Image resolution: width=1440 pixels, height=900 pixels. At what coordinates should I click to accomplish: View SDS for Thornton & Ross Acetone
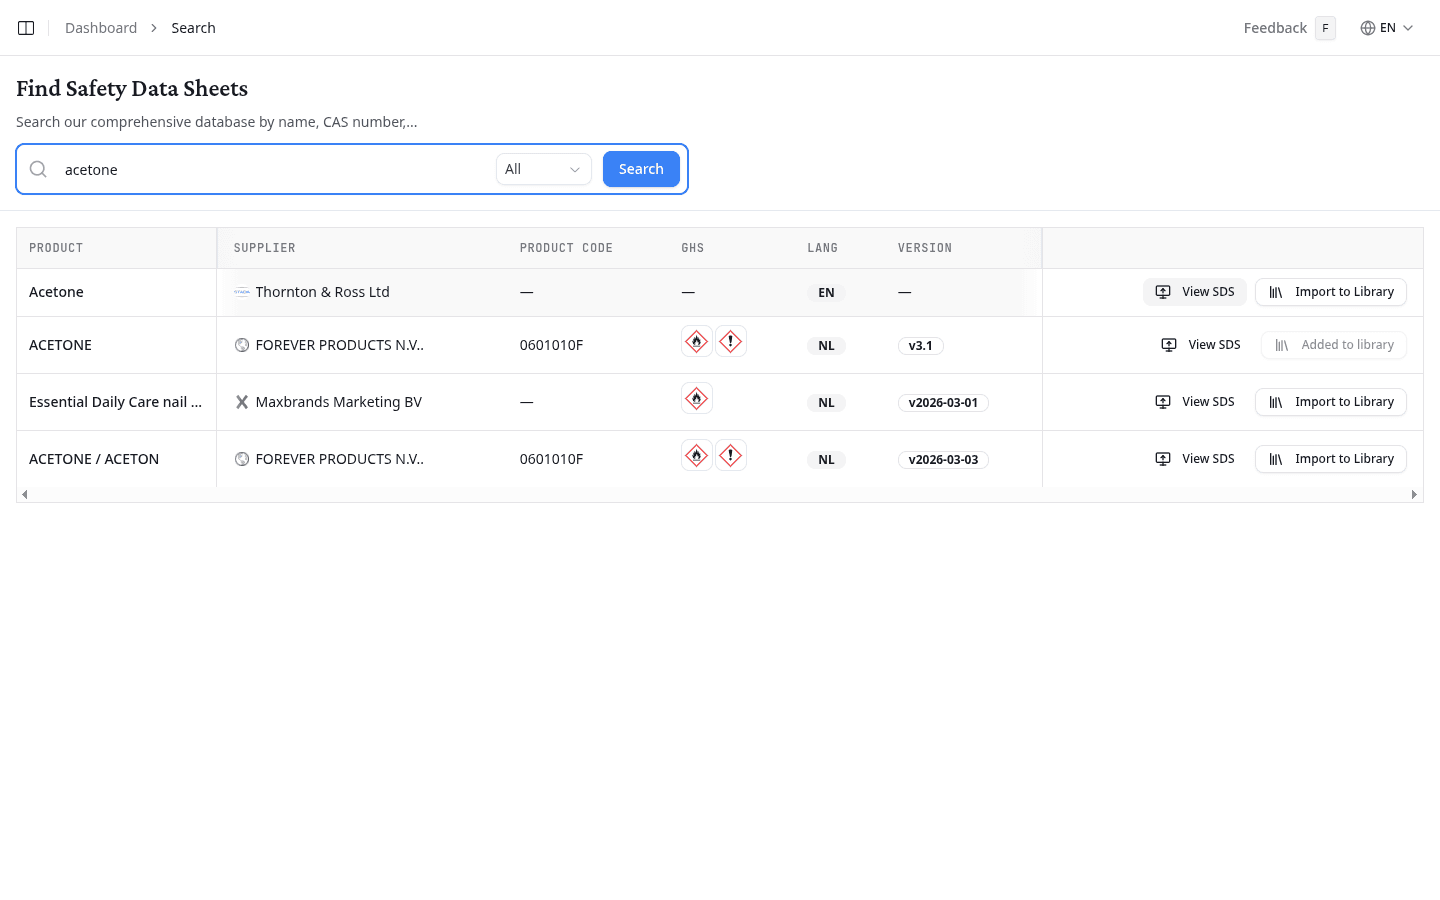click(x=1195, y=292)
